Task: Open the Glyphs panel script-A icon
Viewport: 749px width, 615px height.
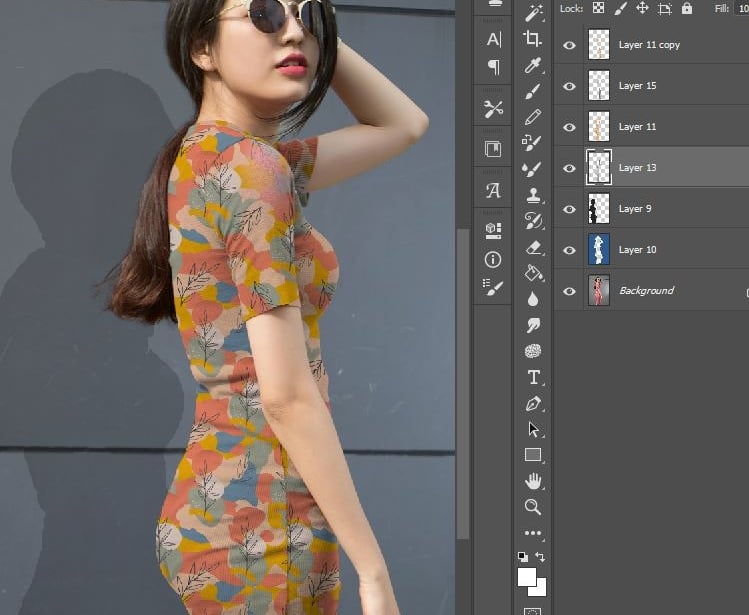Action: [493, 190]
